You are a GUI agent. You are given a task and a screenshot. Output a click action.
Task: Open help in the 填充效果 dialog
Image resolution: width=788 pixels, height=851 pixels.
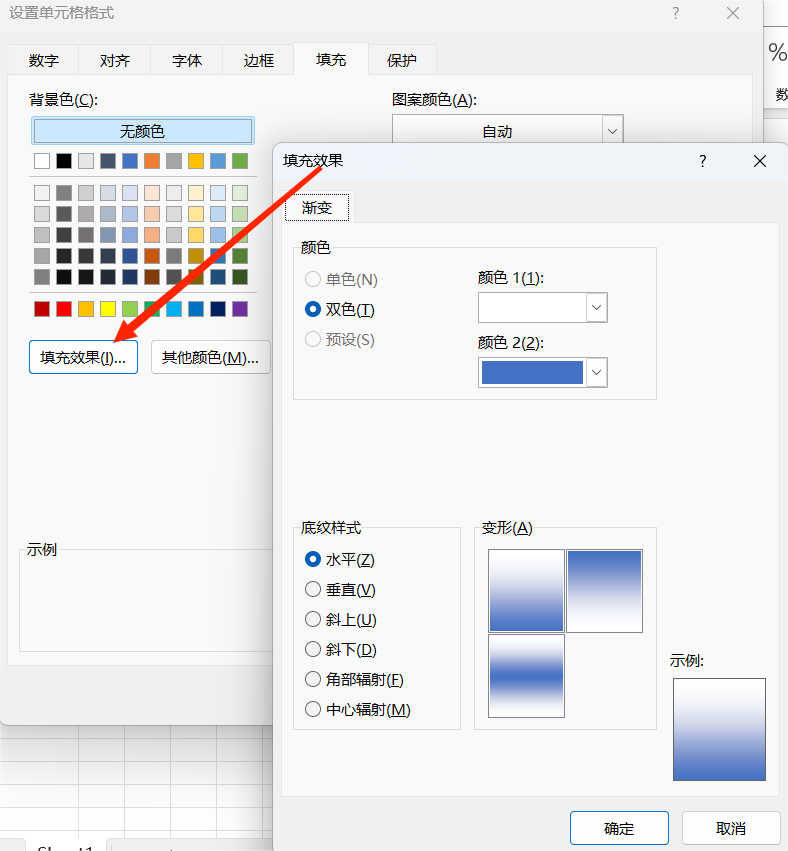coord(702,161)
